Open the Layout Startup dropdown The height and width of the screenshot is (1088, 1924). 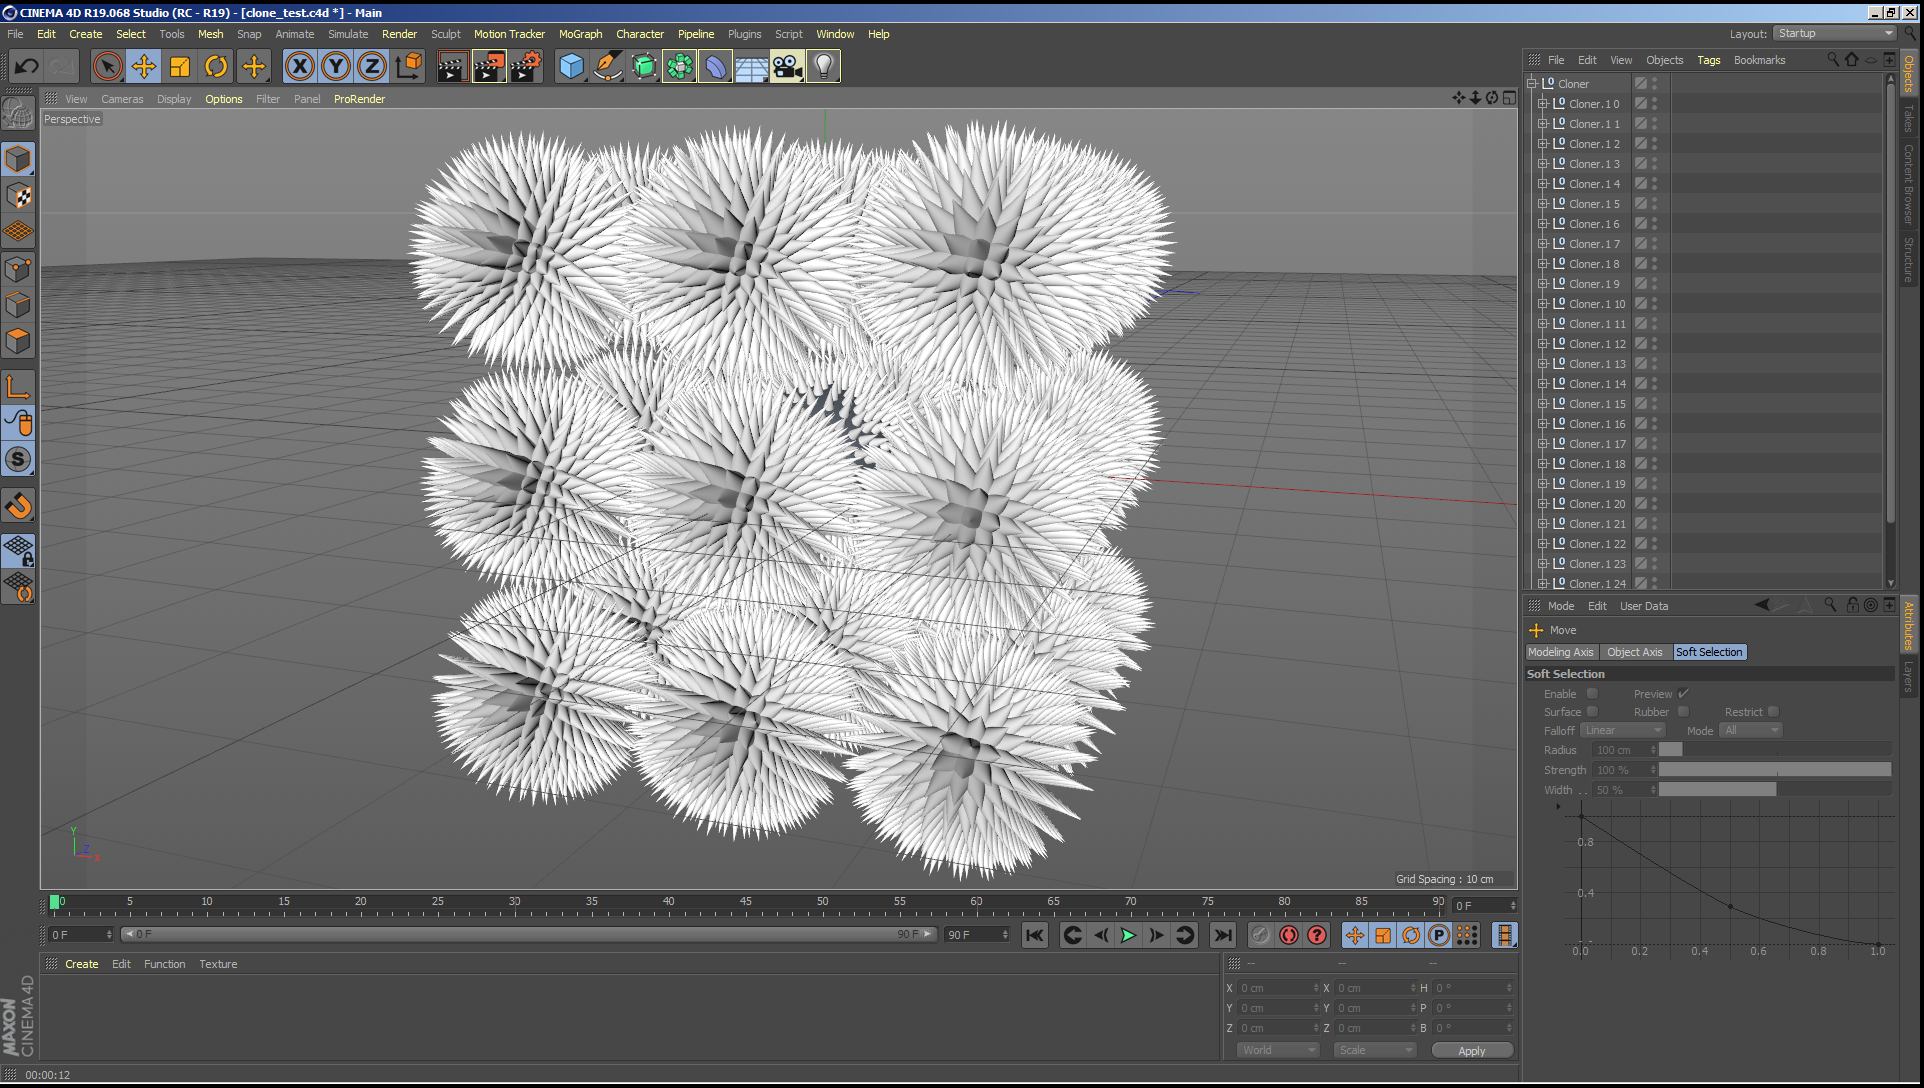(x=1835, y=33)
